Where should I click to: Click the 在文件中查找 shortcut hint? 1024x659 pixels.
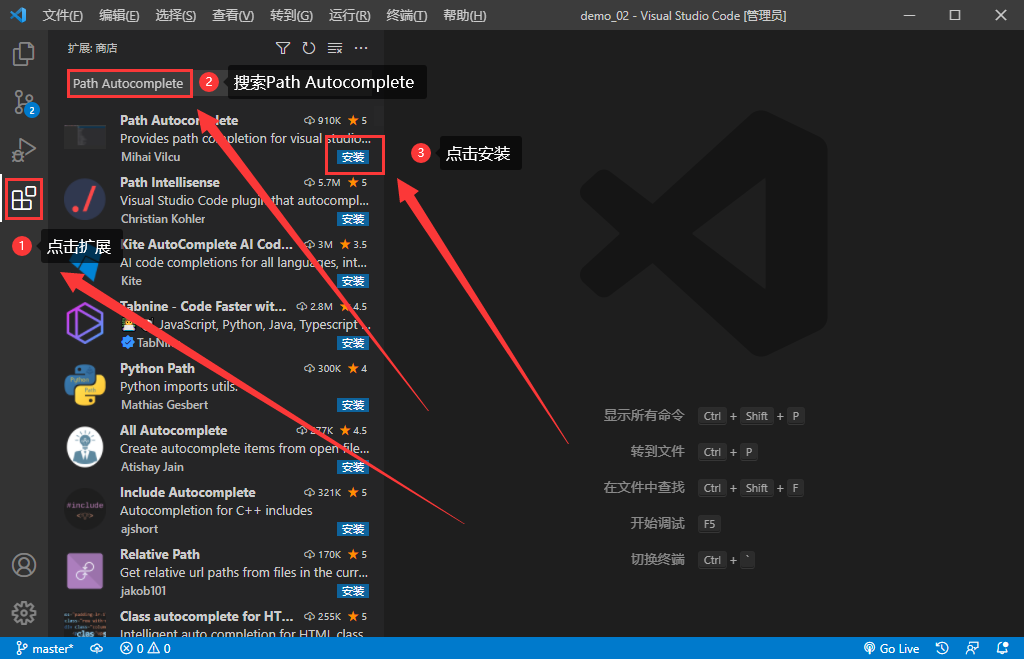[x=703, y=488]
